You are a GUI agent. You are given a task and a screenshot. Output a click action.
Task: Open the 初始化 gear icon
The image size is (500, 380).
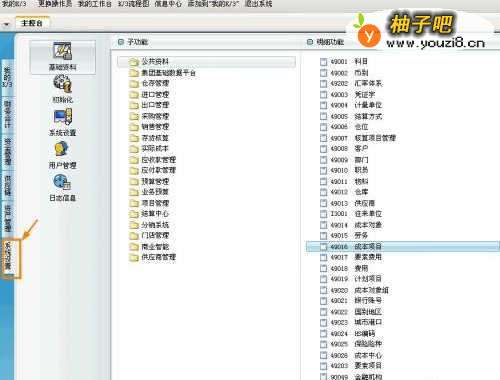62,83
